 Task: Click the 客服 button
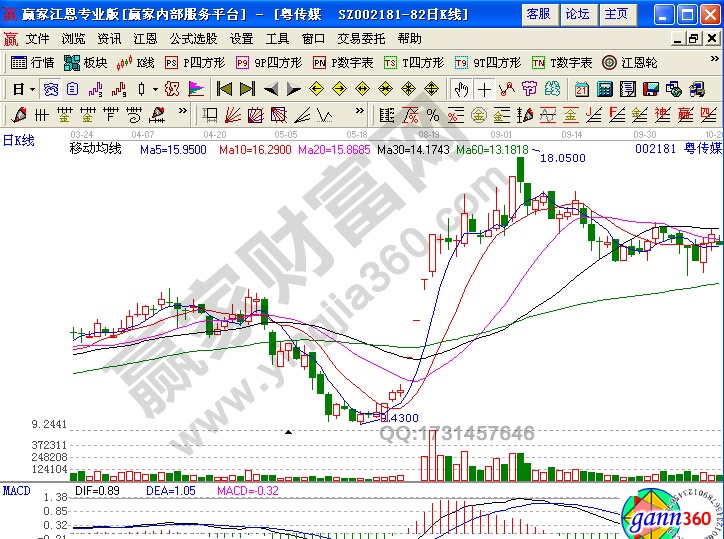[538, 14]
